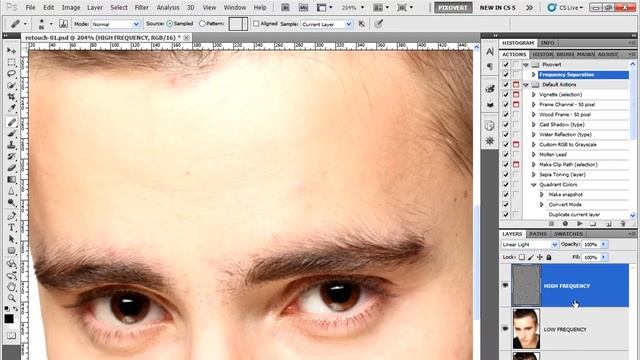
Task: Click the foreground color swatch
Action: click(9, 318)
